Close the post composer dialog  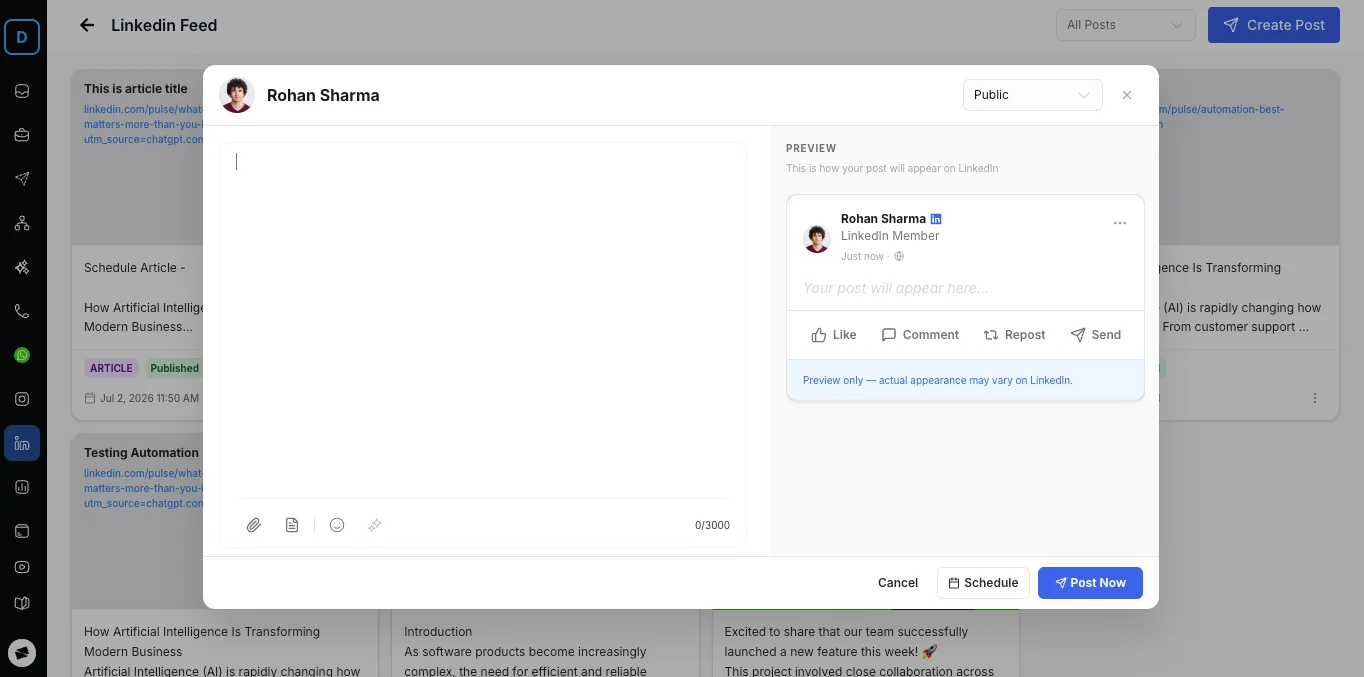[1127, 95]
